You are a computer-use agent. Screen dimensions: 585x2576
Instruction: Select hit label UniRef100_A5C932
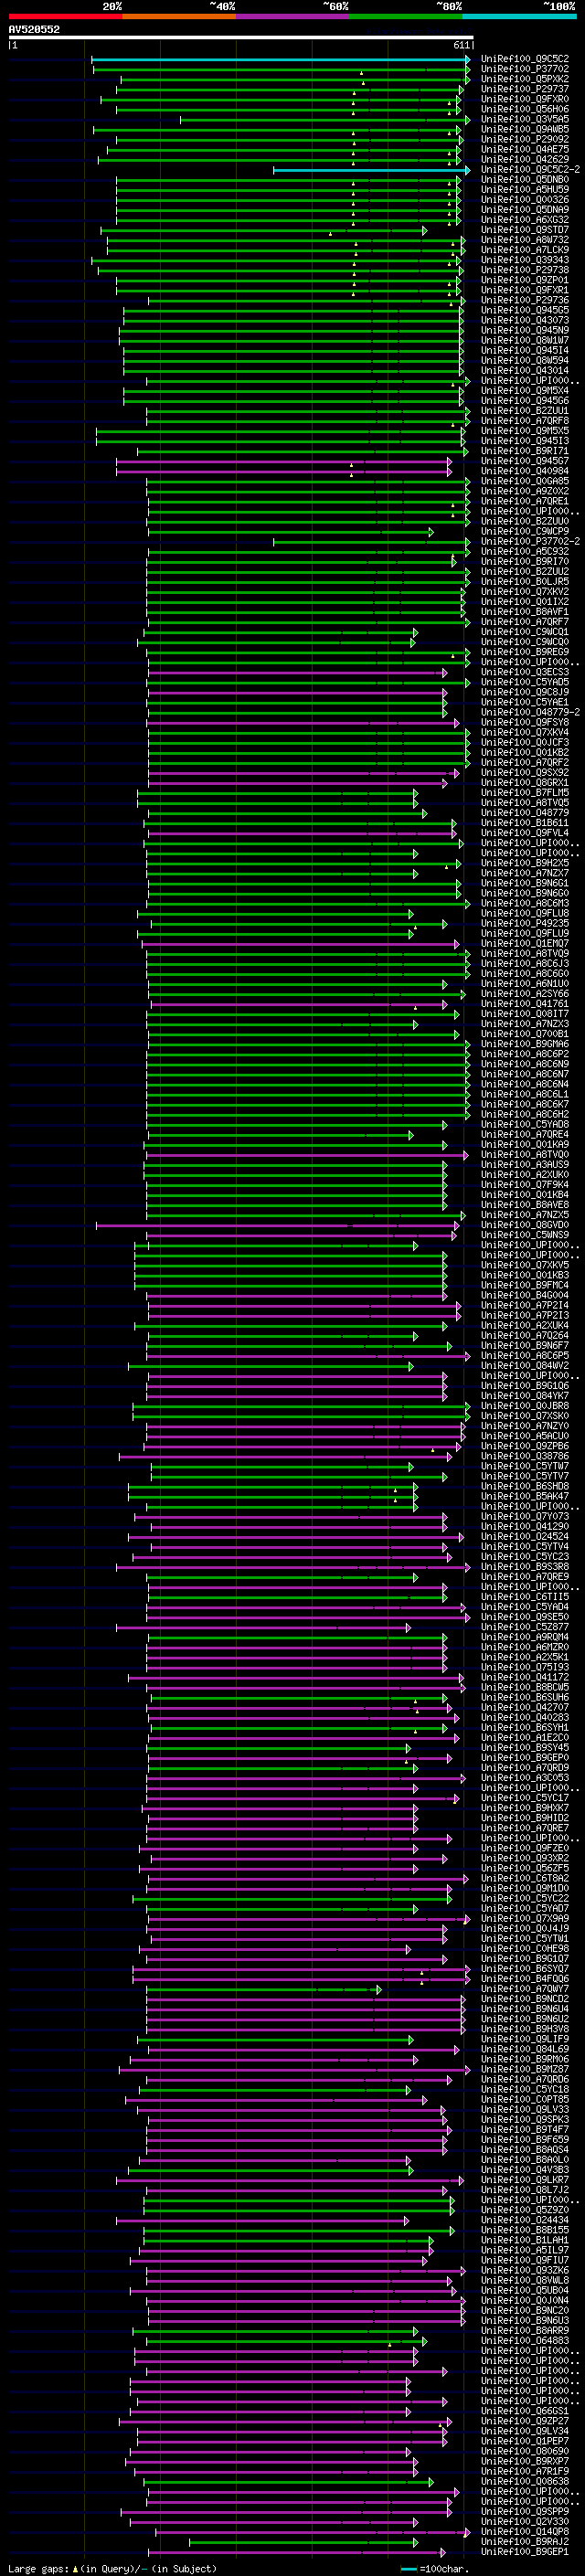point(524,552)
